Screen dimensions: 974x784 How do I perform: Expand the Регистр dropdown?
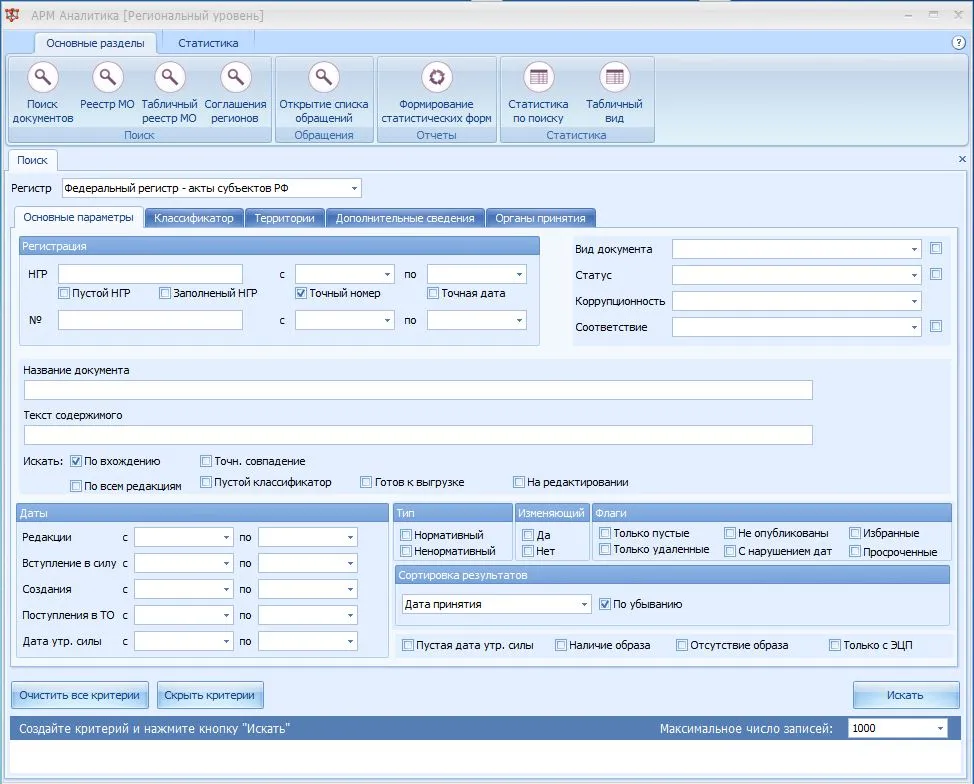354,188
